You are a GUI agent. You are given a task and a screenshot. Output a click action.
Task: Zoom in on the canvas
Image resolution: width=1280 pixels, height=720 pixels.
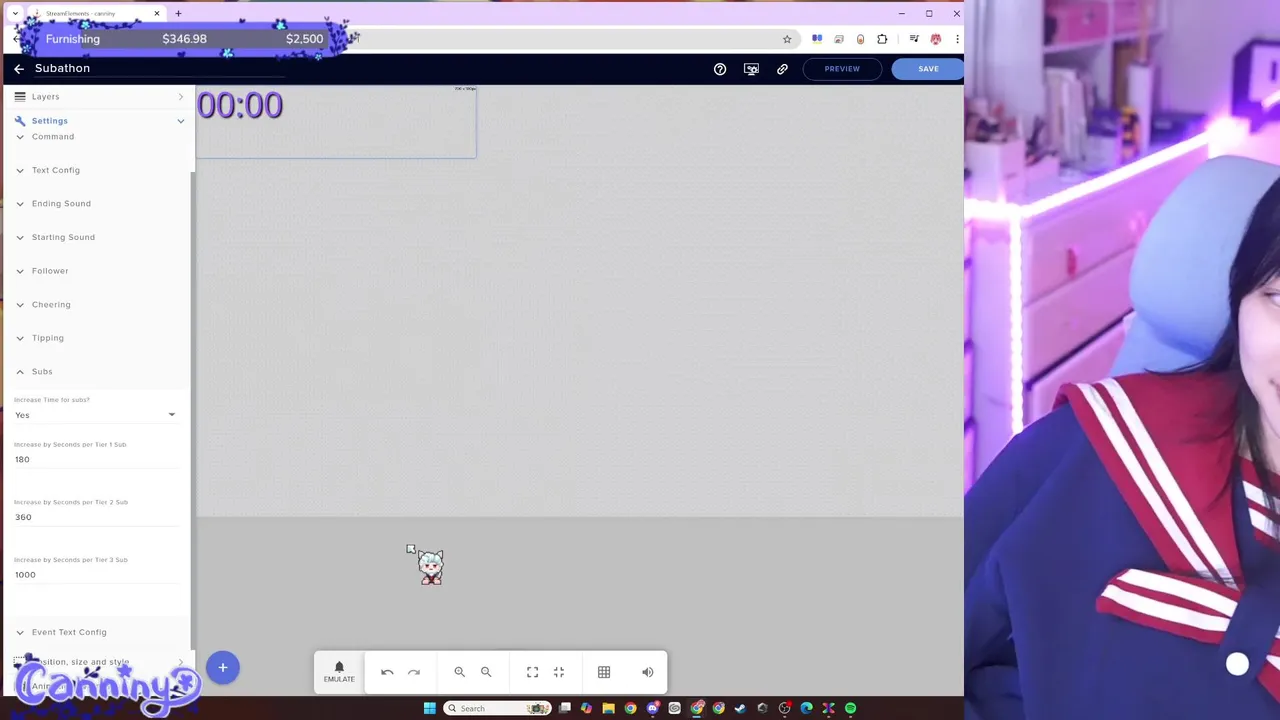point(459,672)
